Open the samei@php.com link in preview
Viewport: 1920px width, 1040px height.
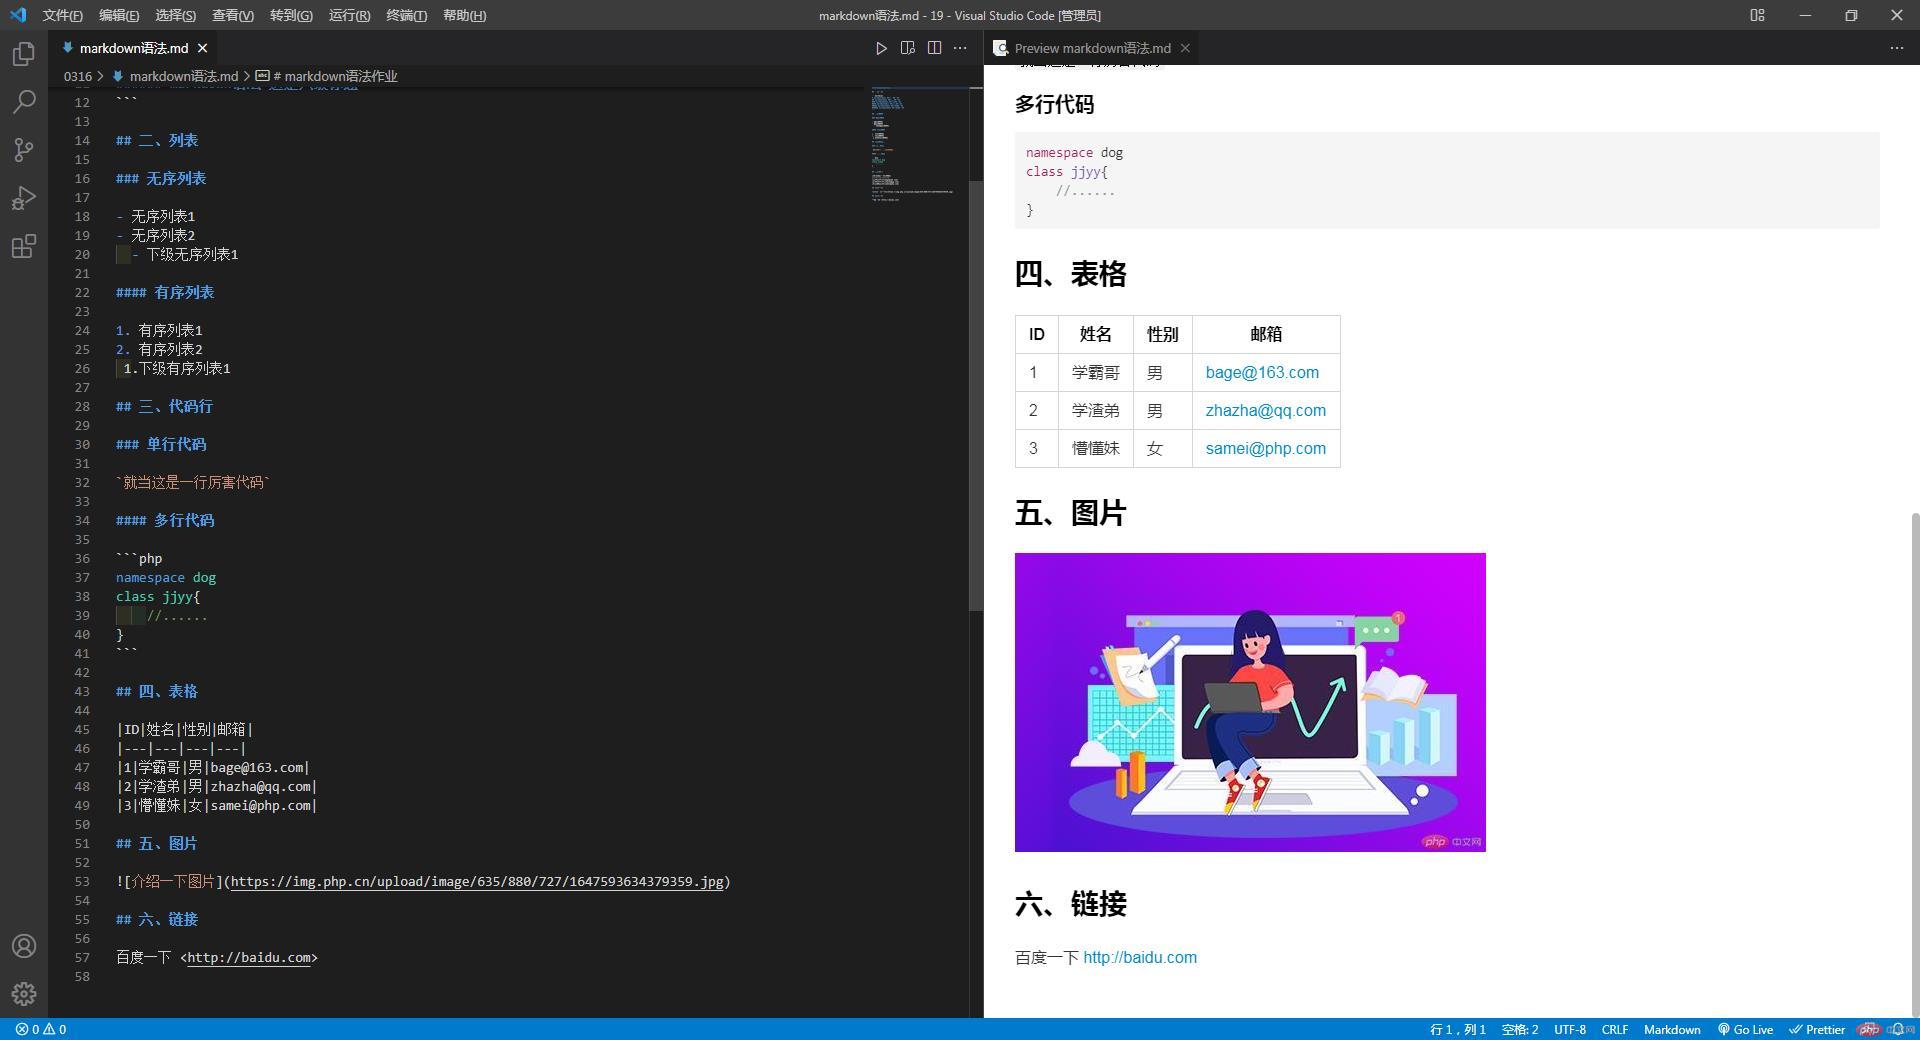[x=1265, y=448]
